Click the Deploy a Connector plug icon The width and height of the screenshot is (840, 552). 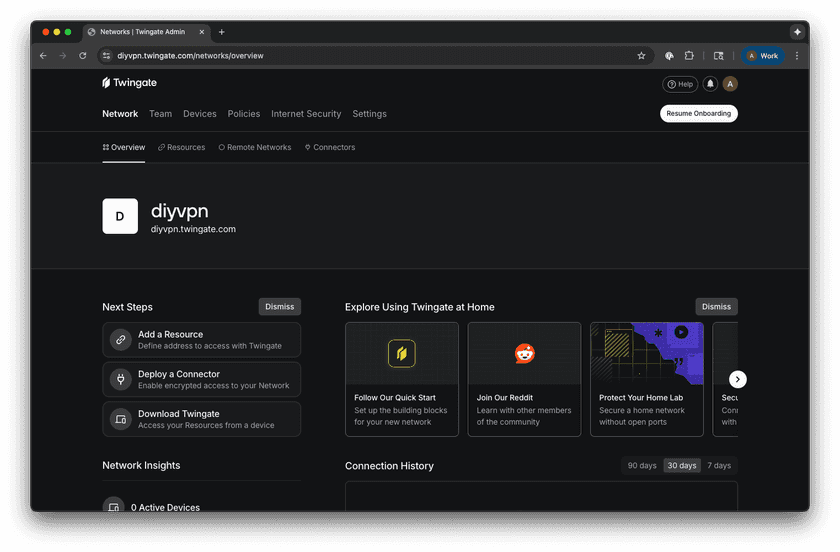[120, 380]
